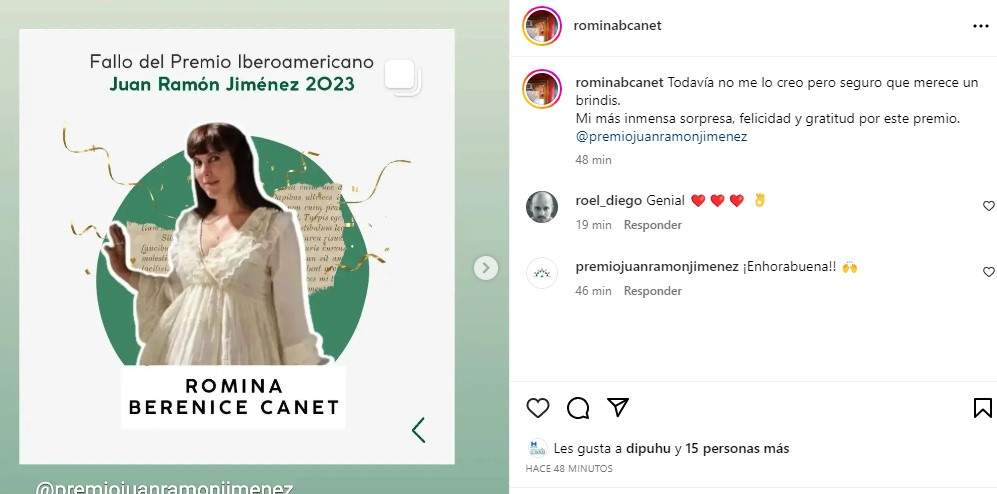Open rominabcanet avatar beside the caption
The width and height of the screenshot is (997, 494).
click(x=542, y=88)
